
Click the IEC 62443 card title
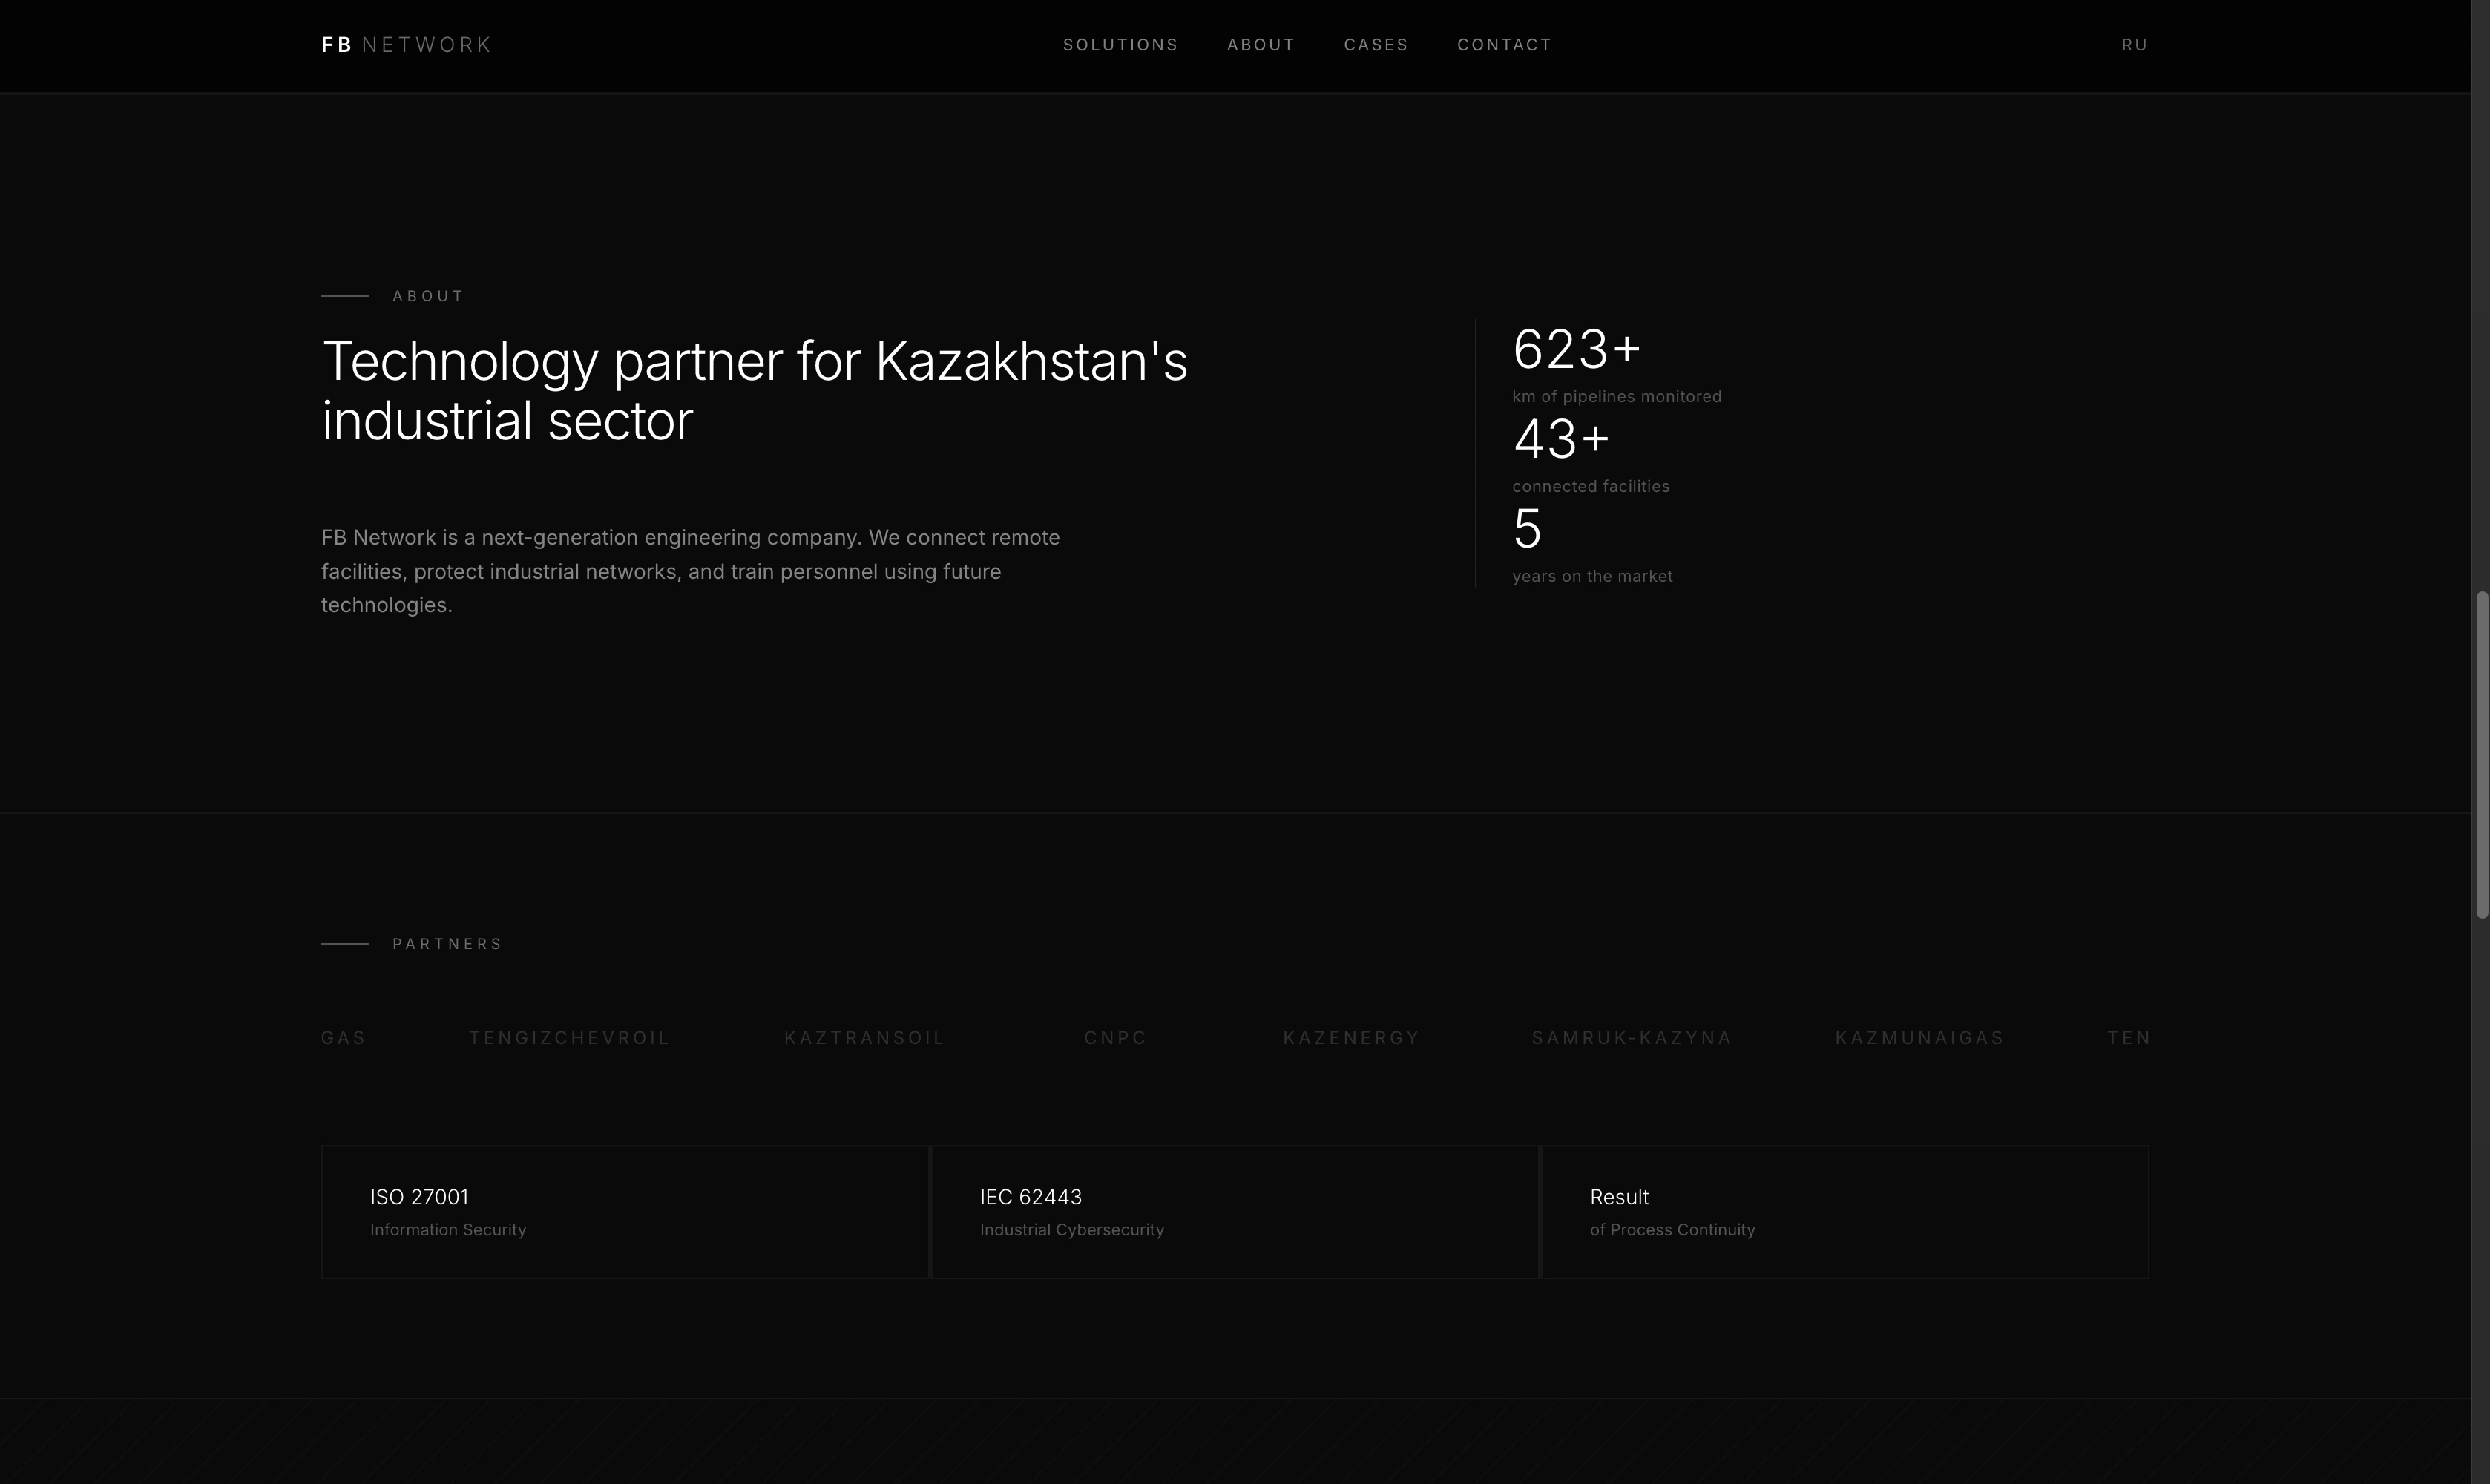pos(1030,1197)
